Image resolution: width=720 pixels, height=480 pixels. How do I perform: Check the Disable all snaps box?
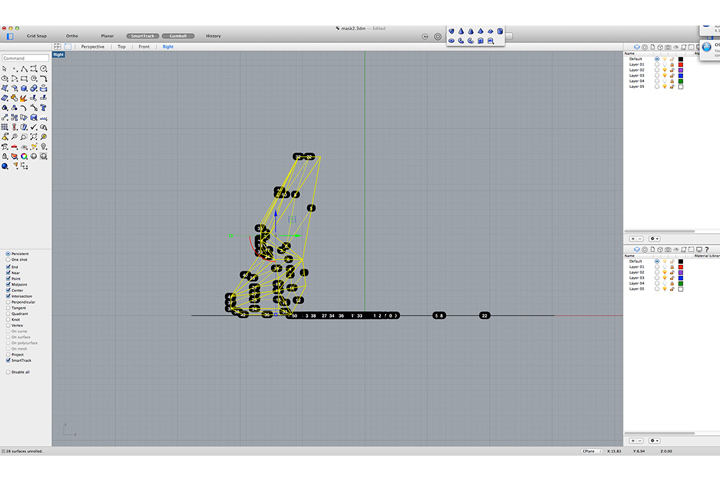pyautogui.click(x=8, y=372)
